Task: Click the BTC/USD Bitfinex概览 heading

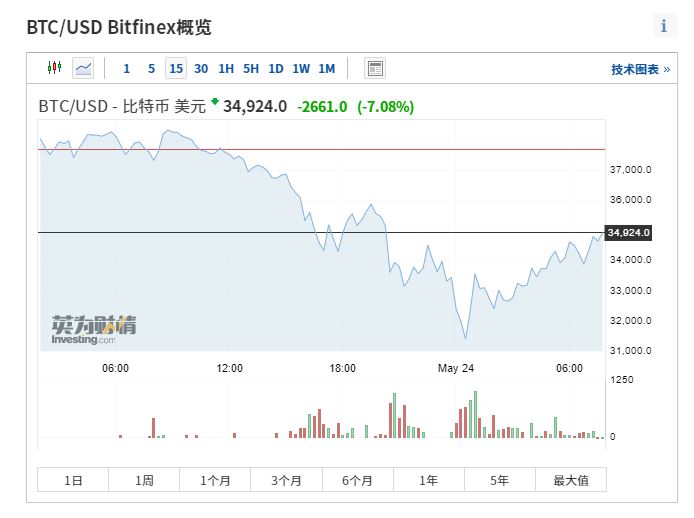Action: (x=119, y=27)
